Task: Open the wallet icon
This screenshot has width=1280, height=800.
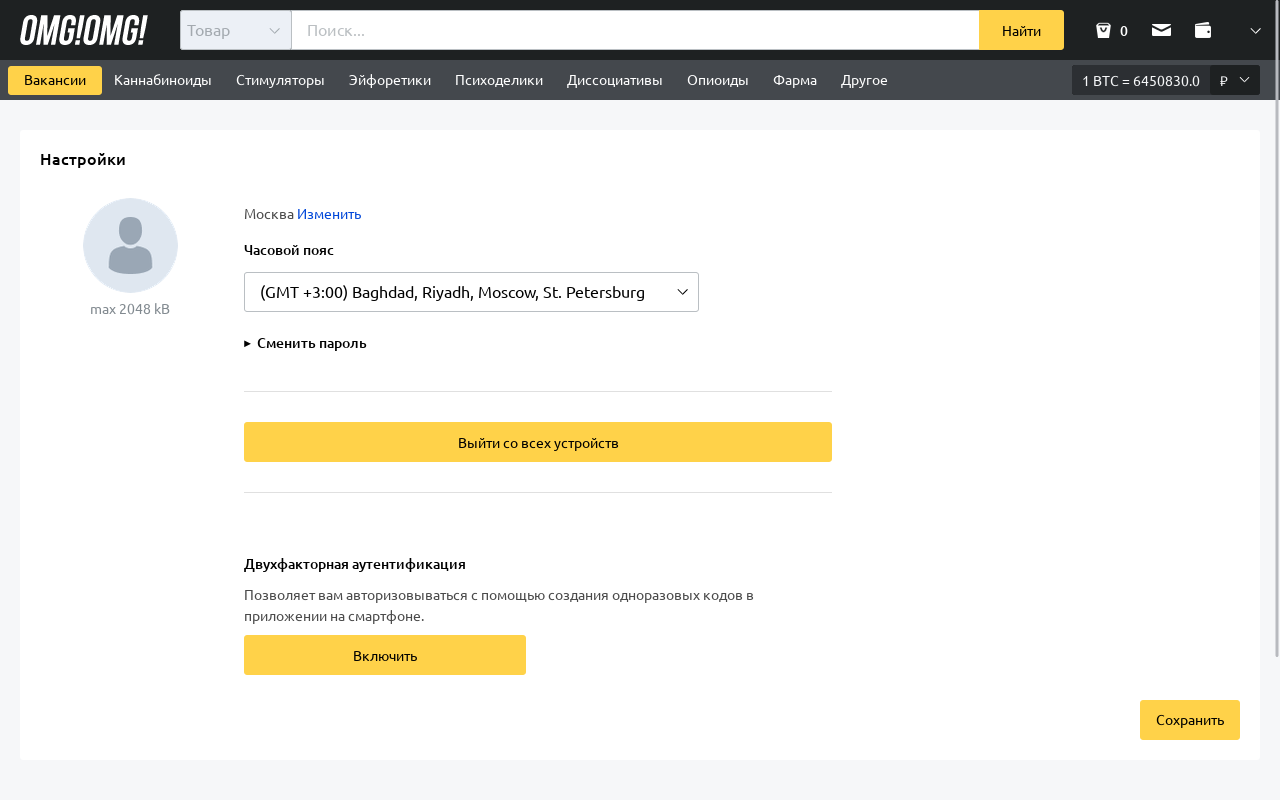Action: click(x=1203, y=30)
